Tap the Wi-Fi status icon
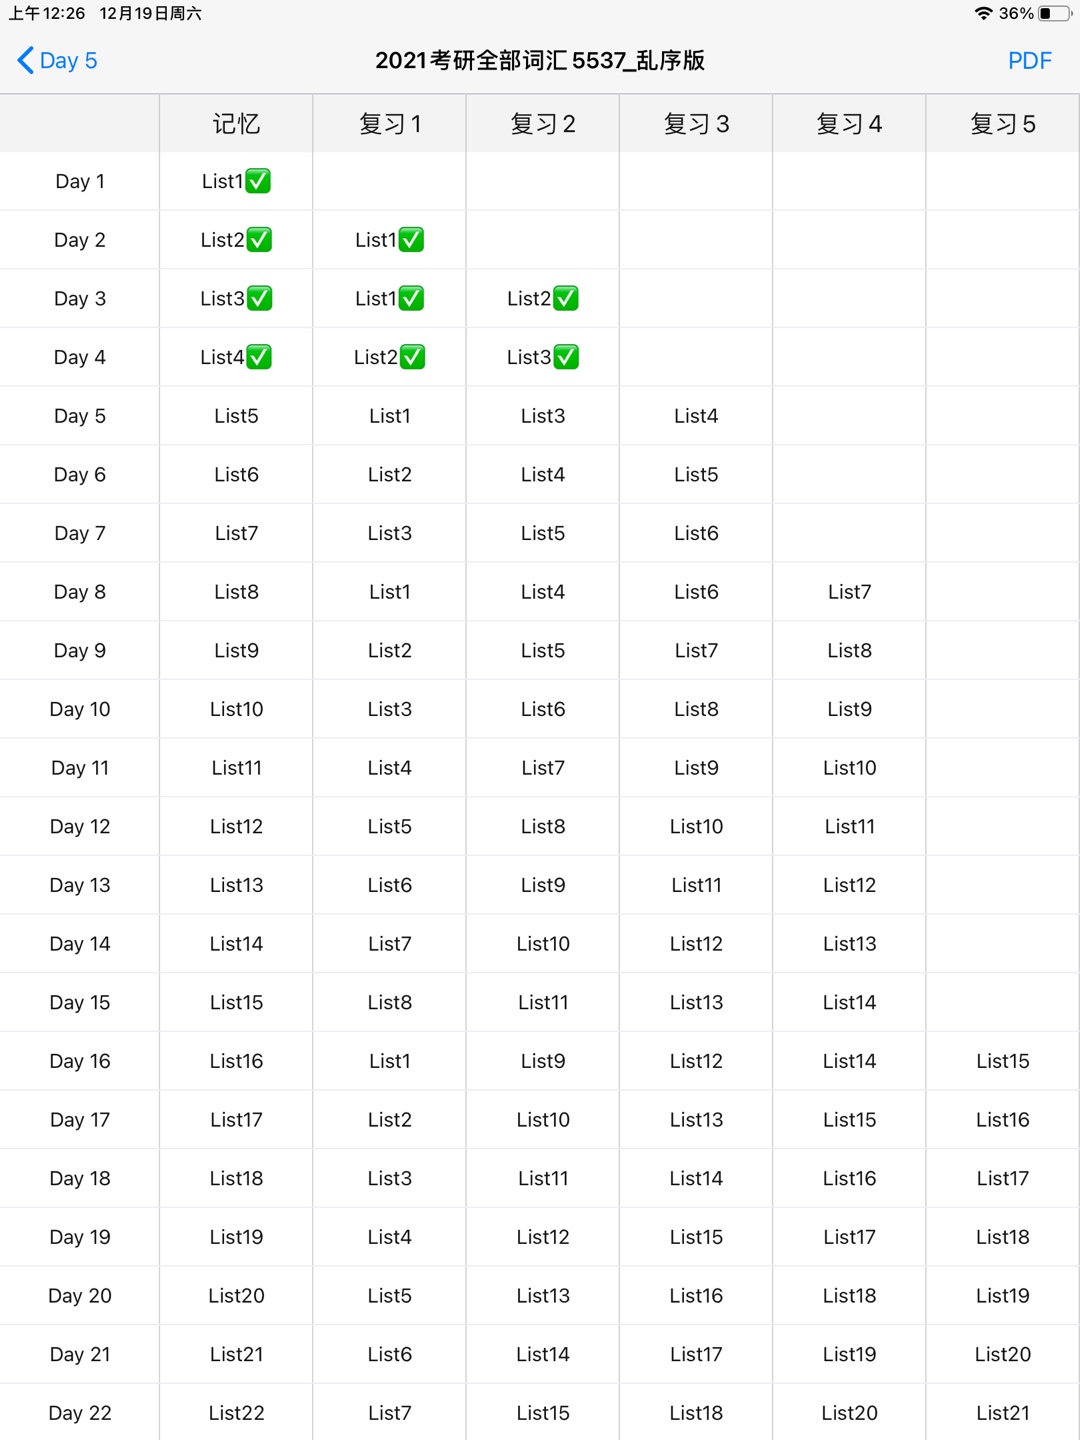The image size is (1080, 1440). click(984, 13)
